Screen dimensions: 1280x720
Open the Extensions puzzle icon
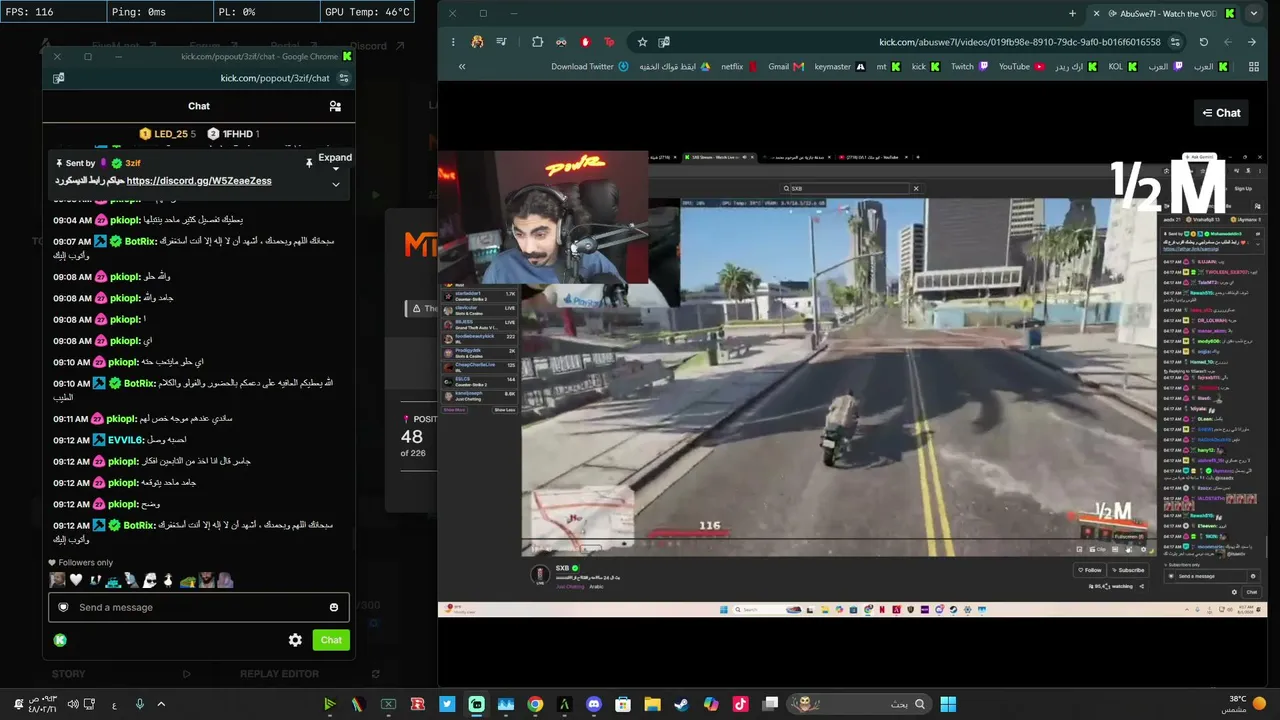[x=537, y=42]
